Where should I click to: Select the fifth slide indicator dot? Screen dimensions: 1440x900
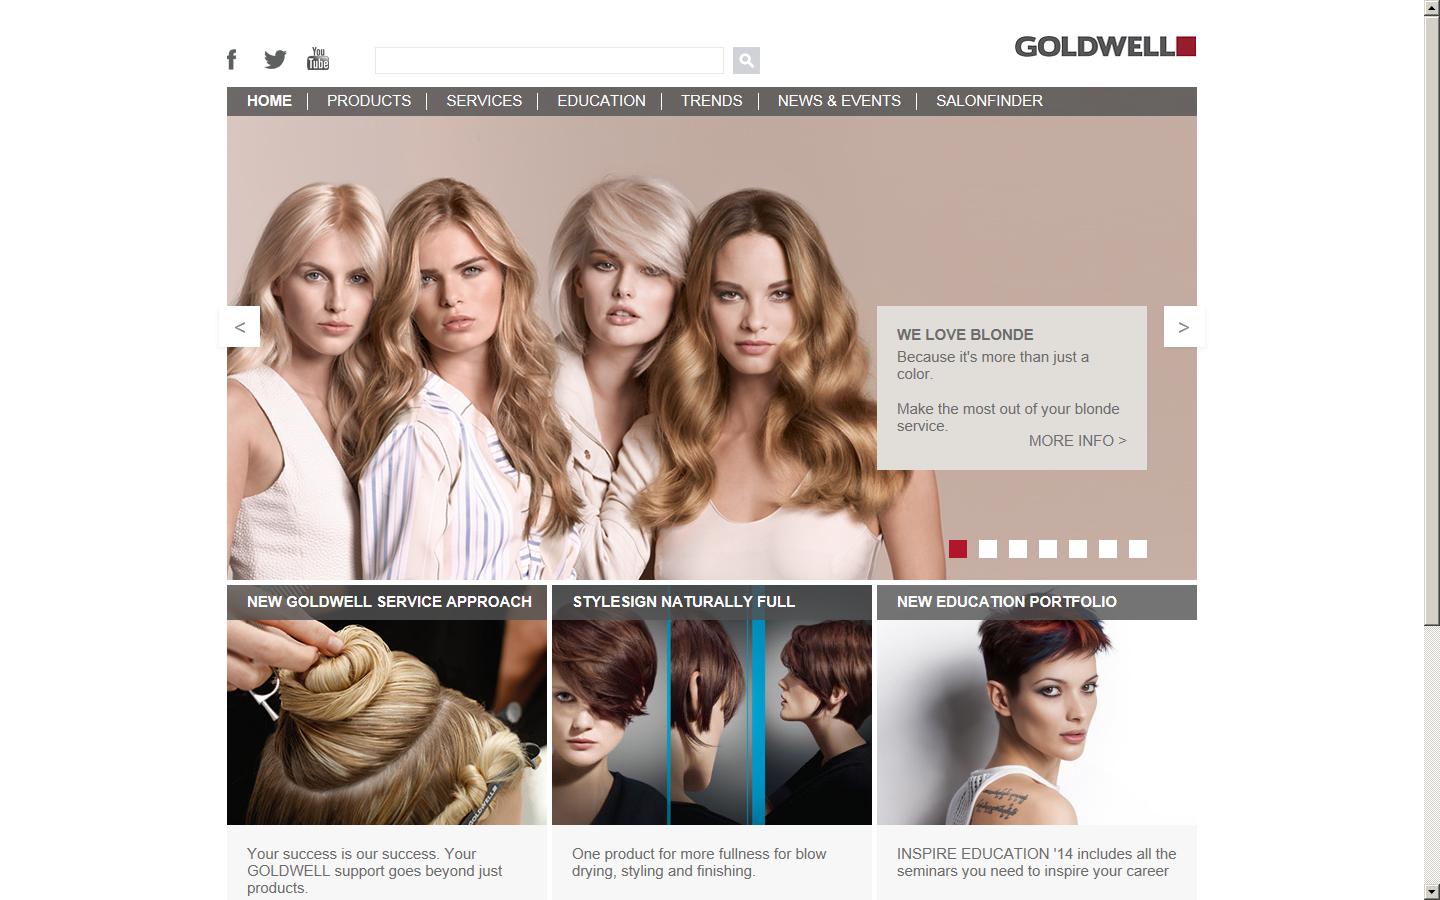(1078, 548)
